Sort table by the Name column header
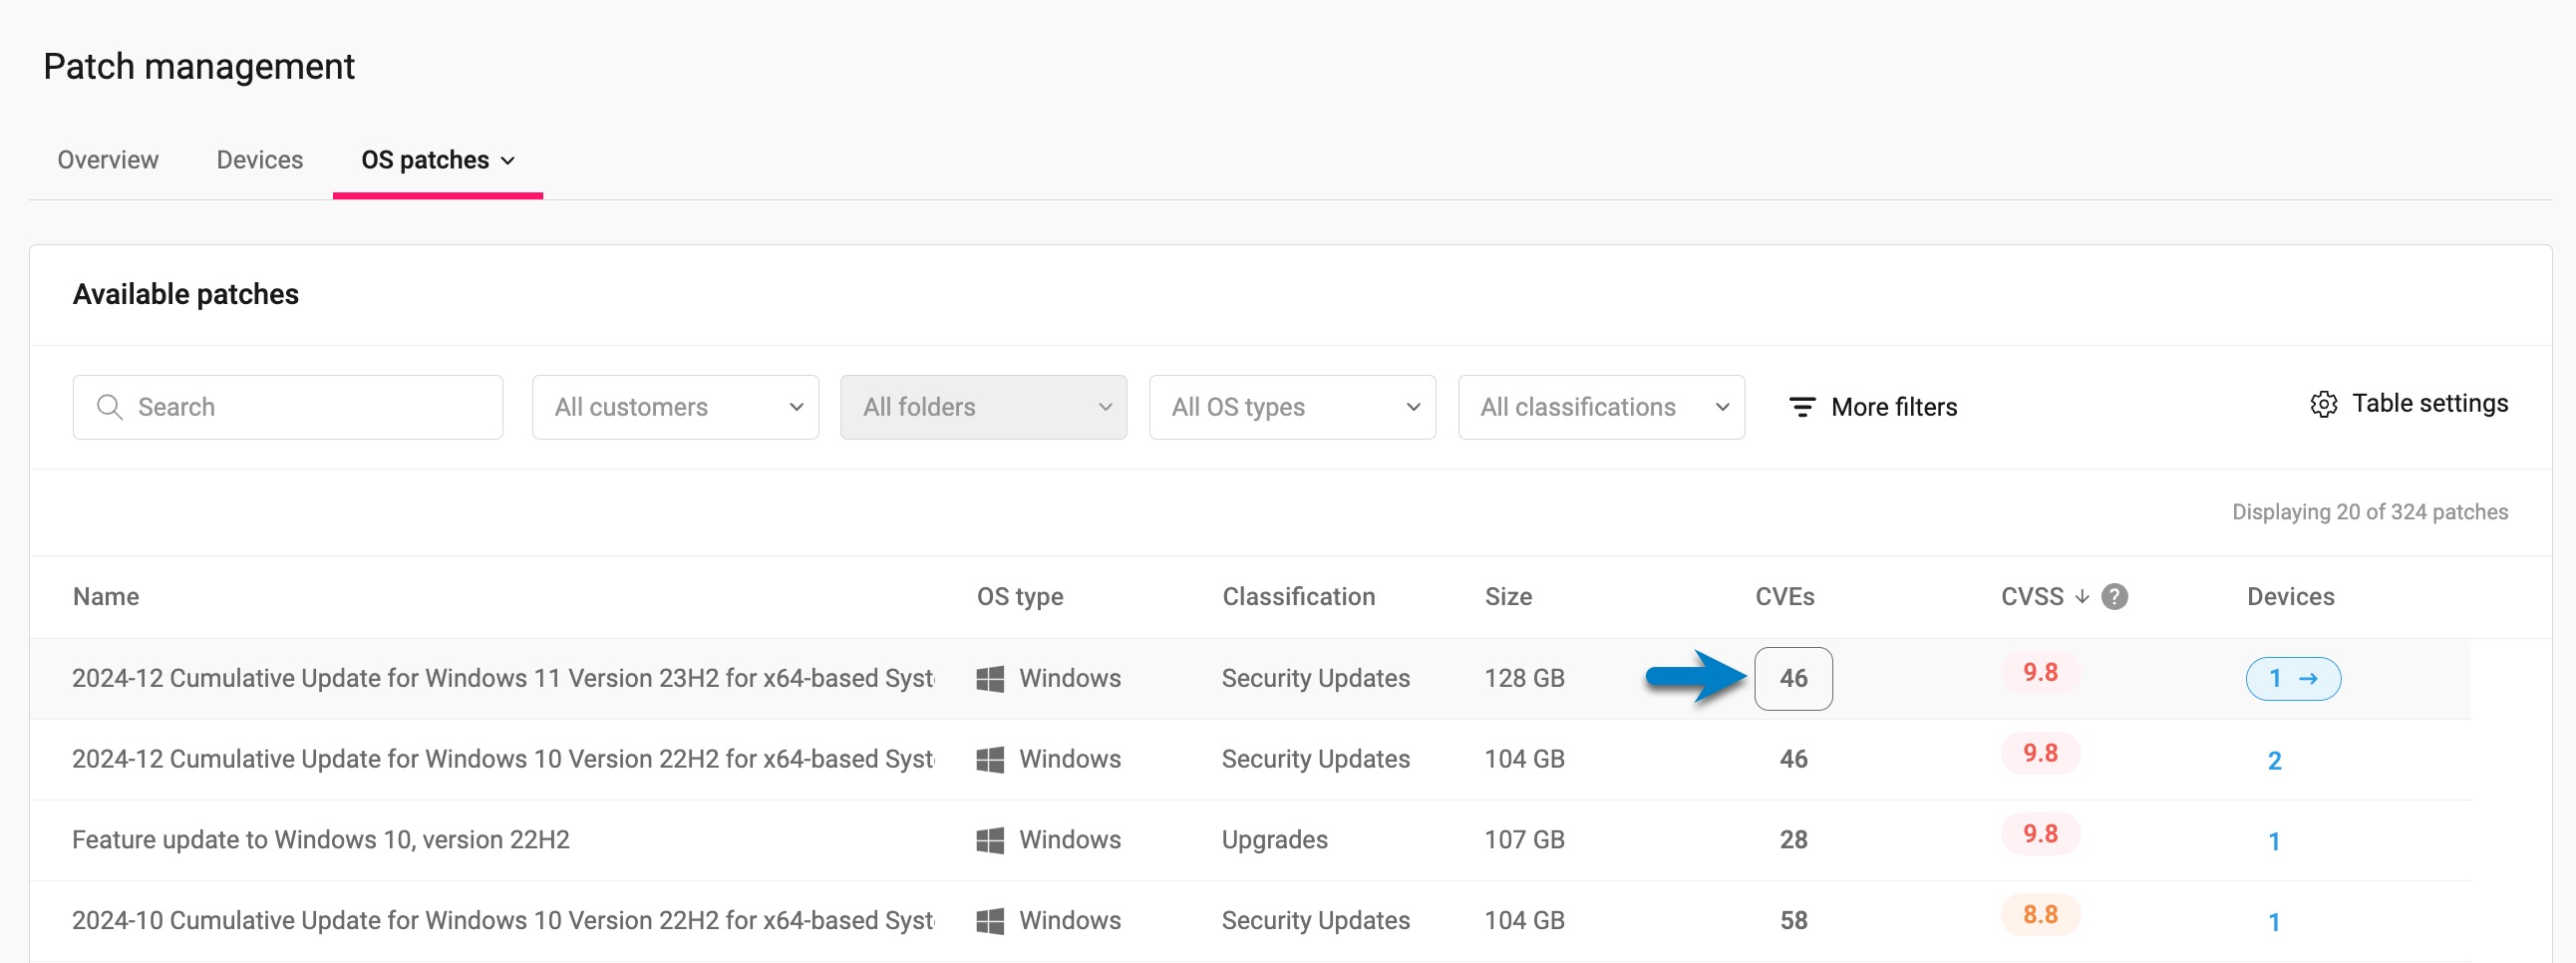 (106, 596)
